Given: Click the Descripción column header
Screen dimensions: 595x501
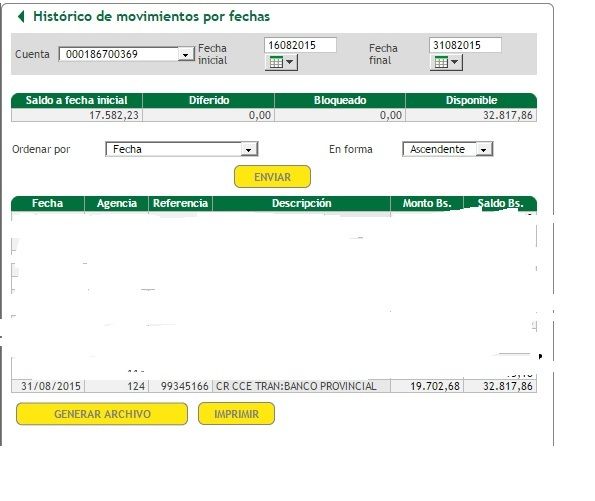Looking at the screenshot, I should coord(302,203).
